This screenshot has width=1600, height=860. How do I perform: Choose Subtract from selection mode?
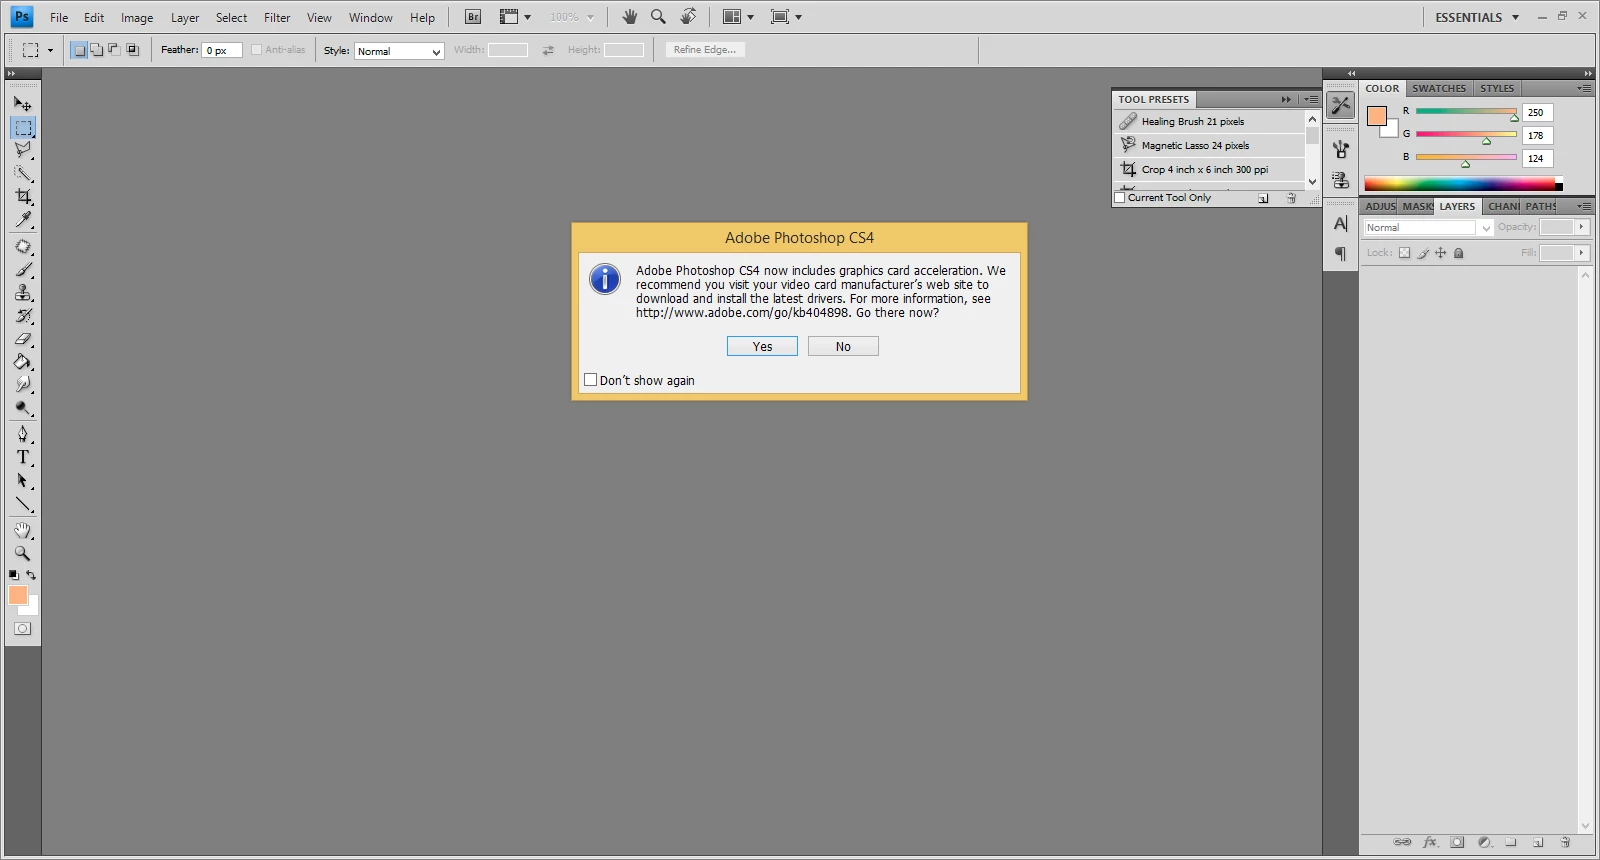114,49
